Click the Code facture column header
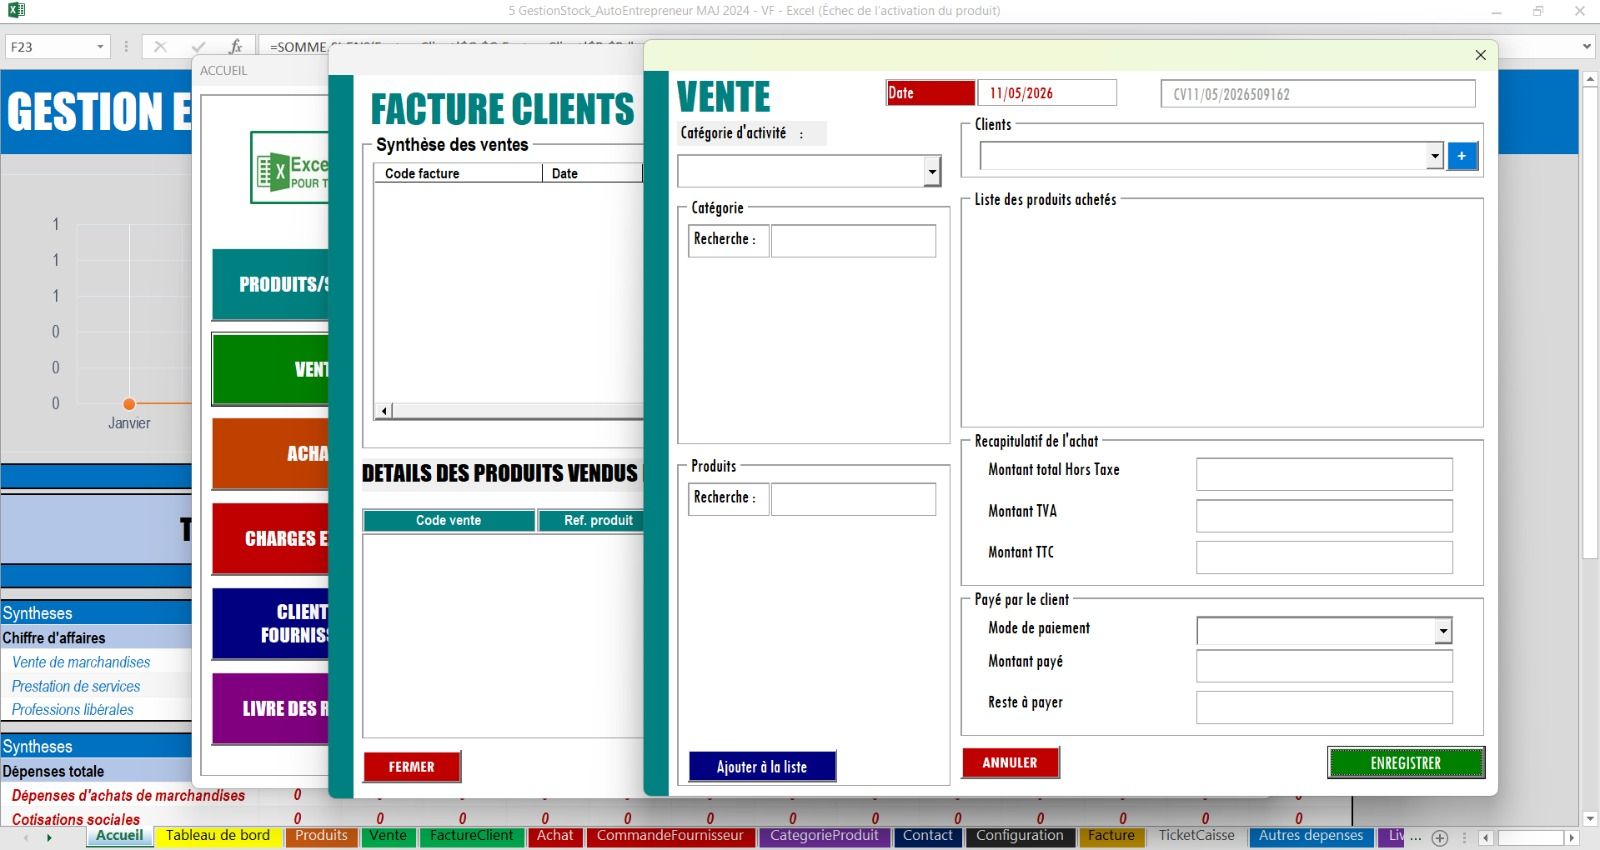 (x=458, y=173)
